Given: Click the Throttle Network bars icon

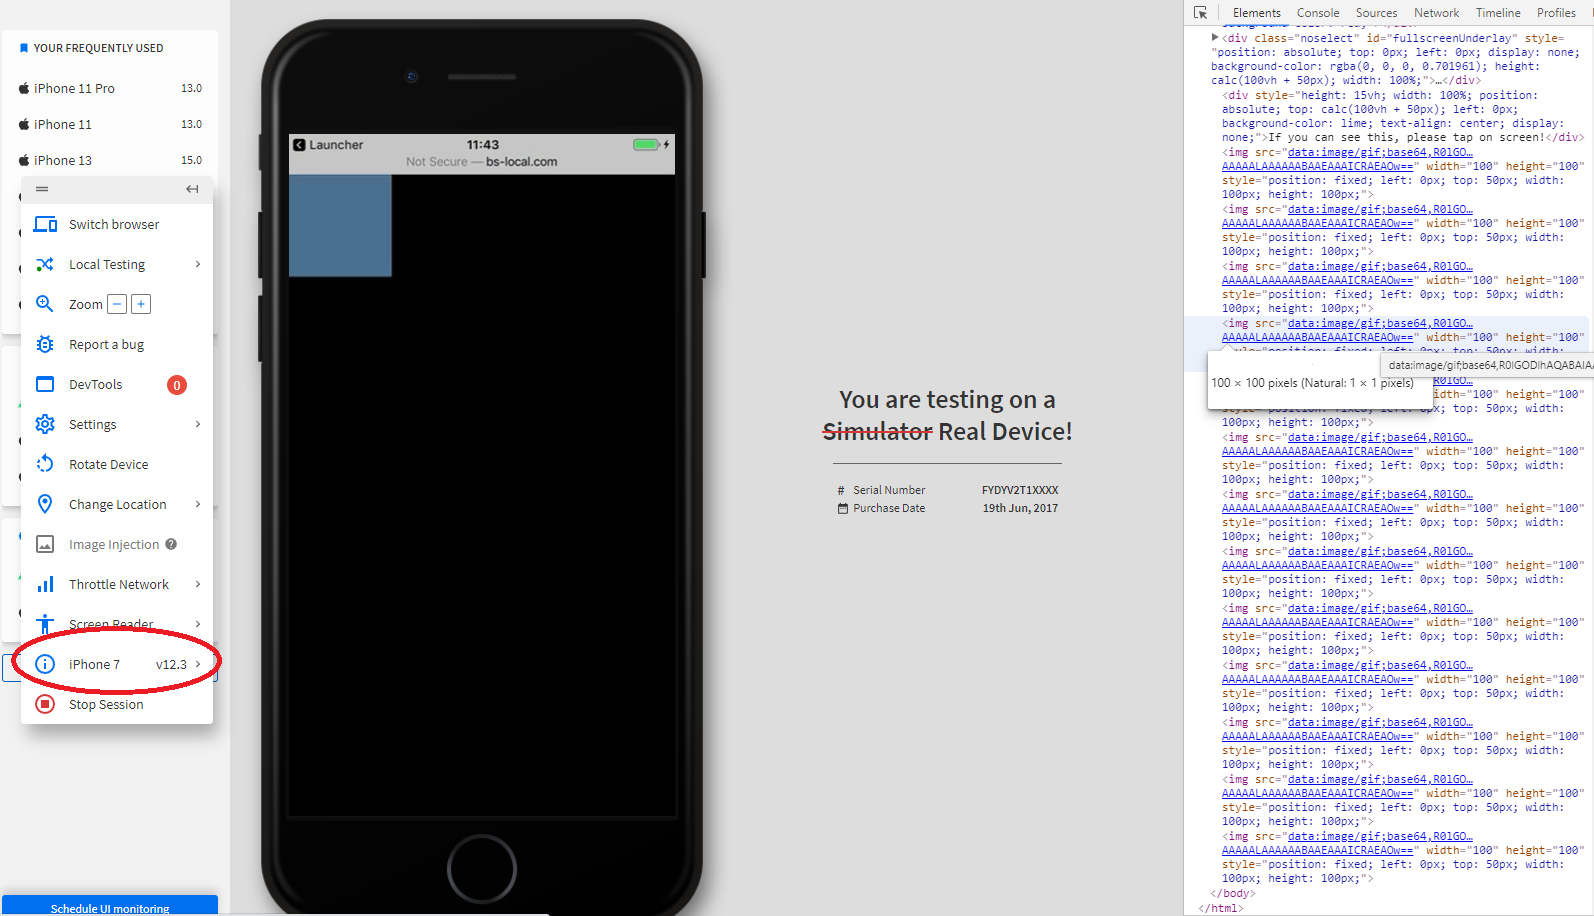Looking at the screenshot, I should 45,584.
